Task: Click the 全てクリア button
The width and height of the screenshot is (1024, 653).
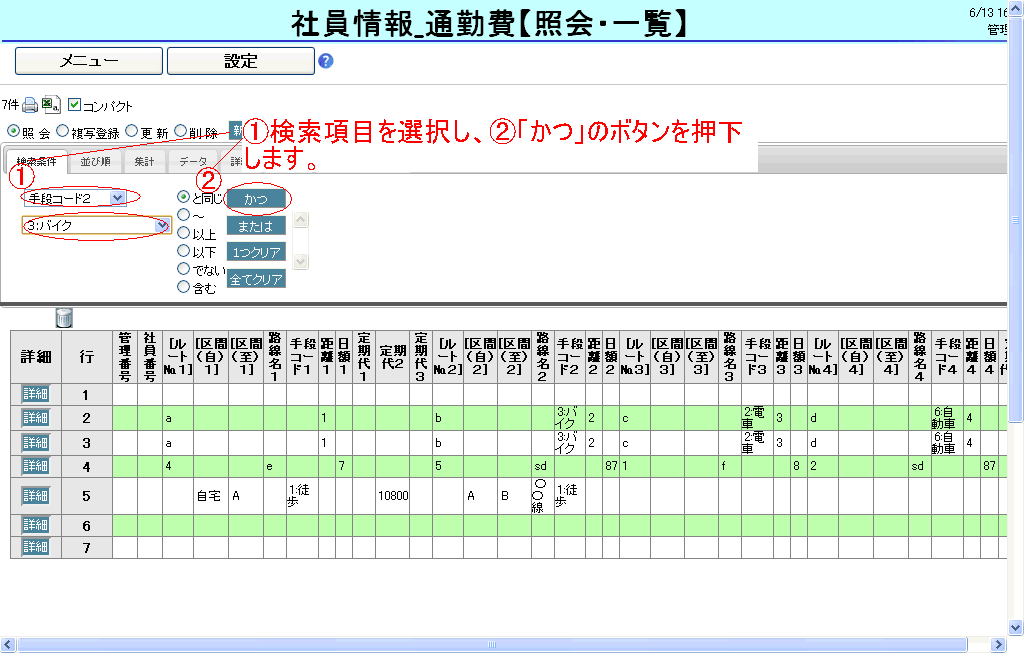Action: (x=256, y=279)
